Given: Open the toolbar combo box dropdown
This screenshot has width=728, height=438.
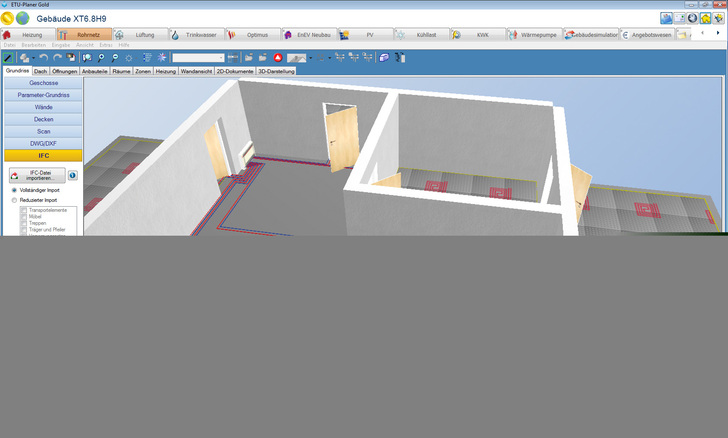Looking at the screenshot, I should tap(220, 58).
